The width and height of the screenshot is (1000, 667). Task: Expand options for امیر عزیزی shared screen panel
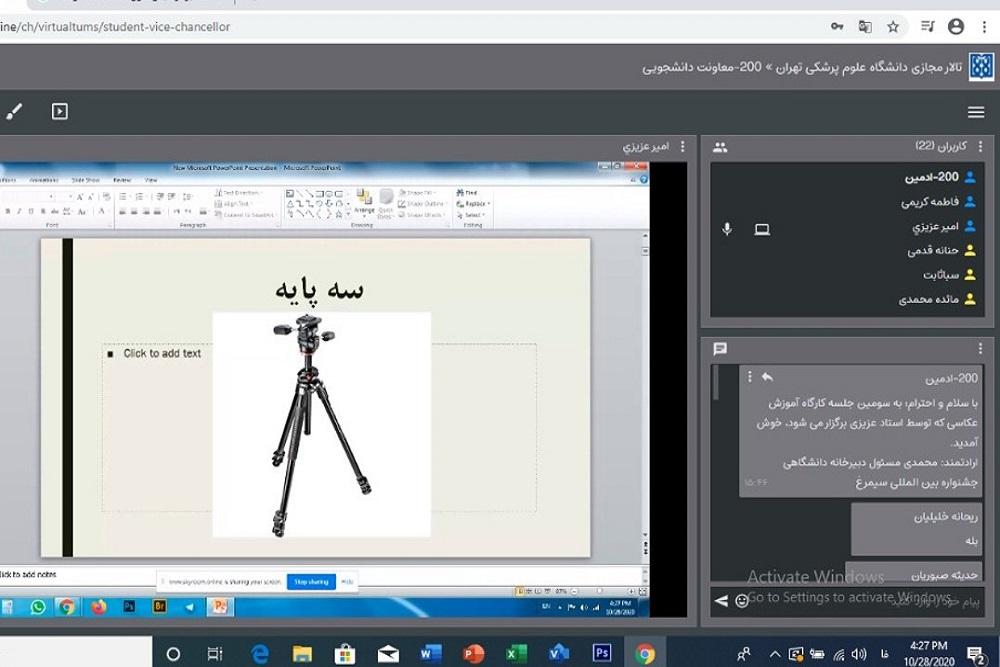coord(683,147)
